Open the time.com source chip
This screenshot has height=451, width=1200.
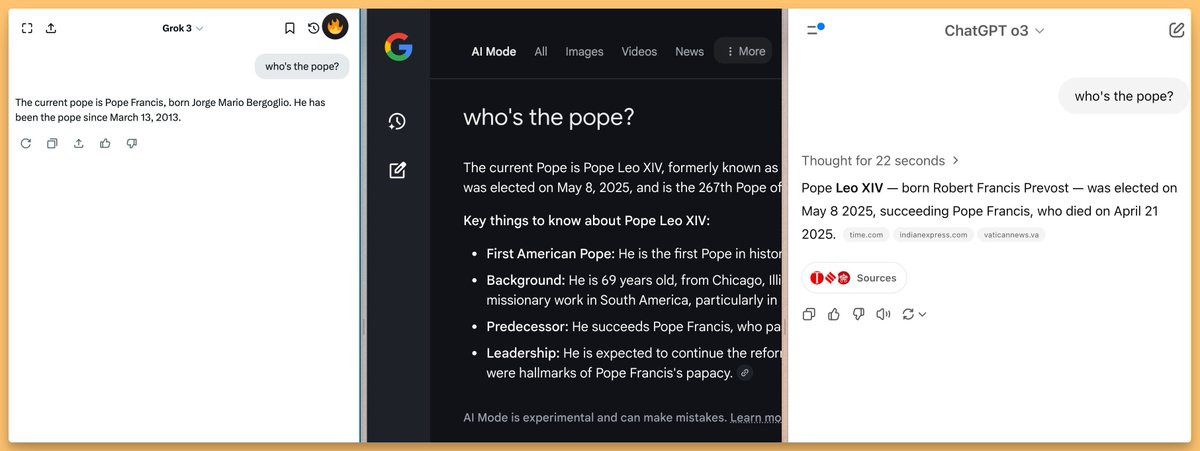pyautogui.click(x=866, y=235)
